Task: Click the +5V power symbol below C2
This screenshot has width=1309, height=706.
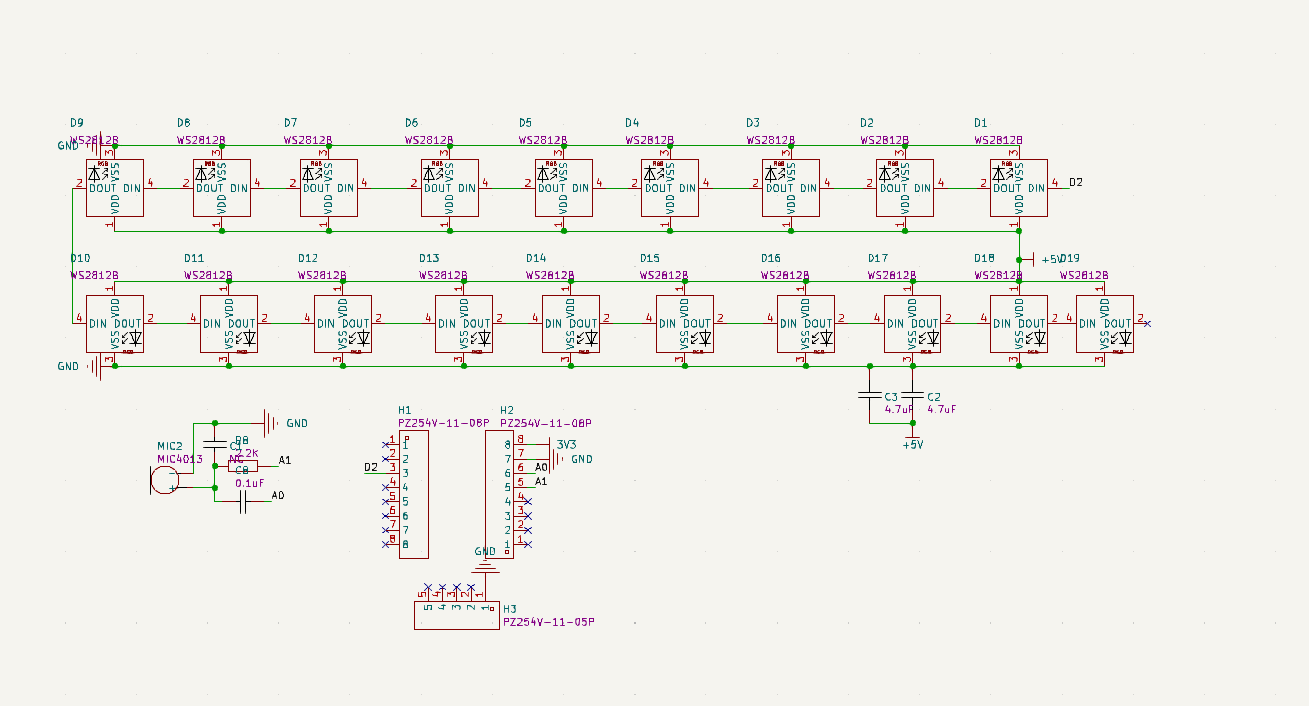Action: pos(912,440)
